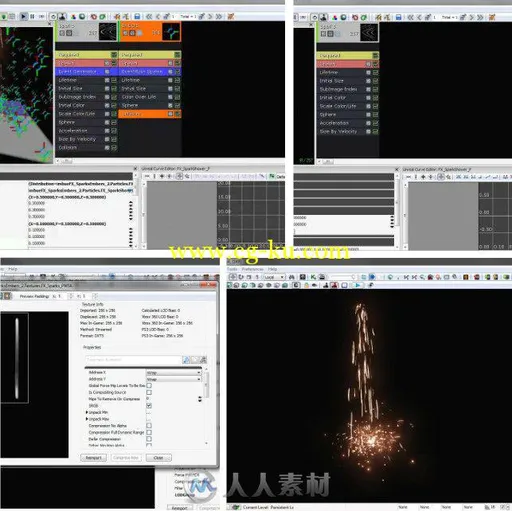Click the blue save icon in top-left Cascade toolbar
This screenshot has width=512, height=511.
click(137, 16)
